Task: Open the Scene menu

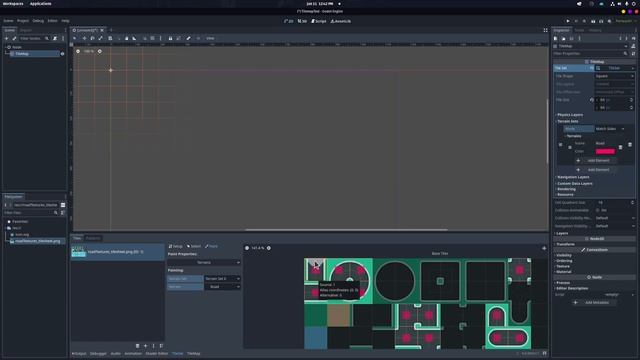Action: click(x=8, y=21)
